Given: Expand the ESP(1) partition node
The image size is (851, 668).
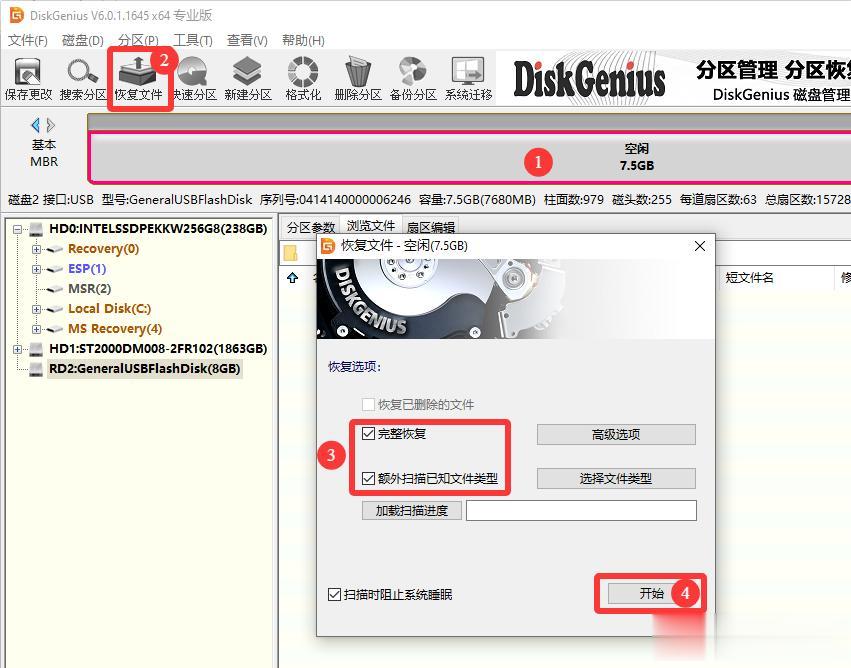Looking at the screenshot, I should 36,269.
